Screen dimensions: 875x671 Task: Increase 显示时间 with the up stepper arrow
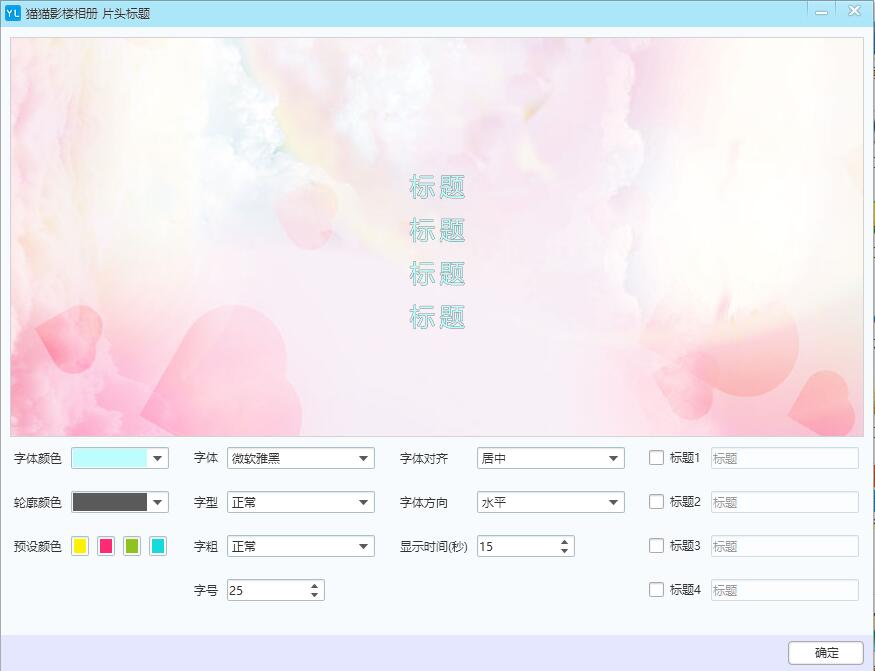[564, 542]
